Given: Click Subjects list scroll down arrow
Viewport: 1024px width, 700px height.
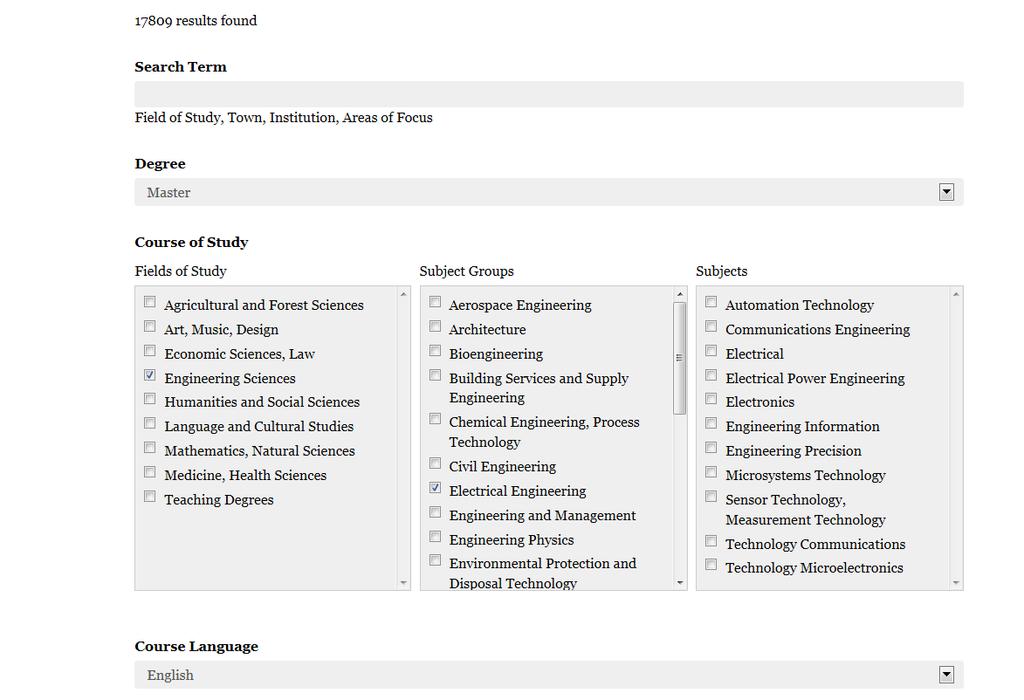Looking at the screenshot, I should (956, 582).
